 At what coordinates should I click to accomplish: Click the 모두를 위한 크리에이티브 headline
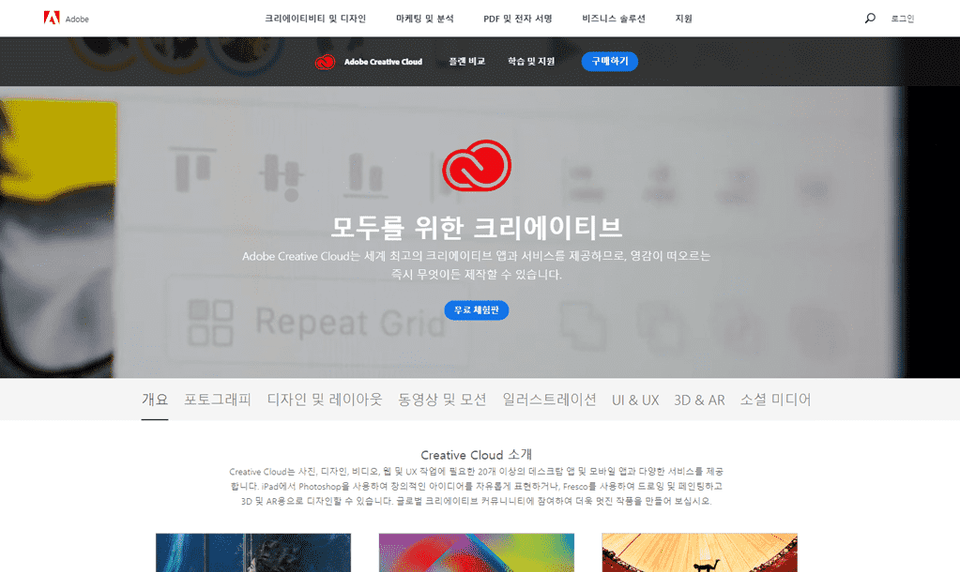pos(476,227)
